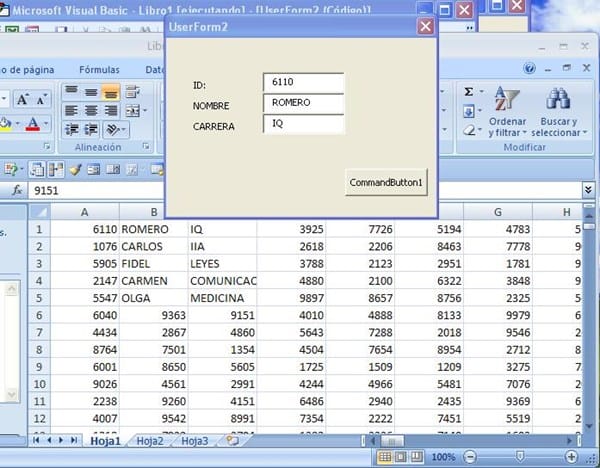
Task: Switch to Page Layout view
Action: 401,457
